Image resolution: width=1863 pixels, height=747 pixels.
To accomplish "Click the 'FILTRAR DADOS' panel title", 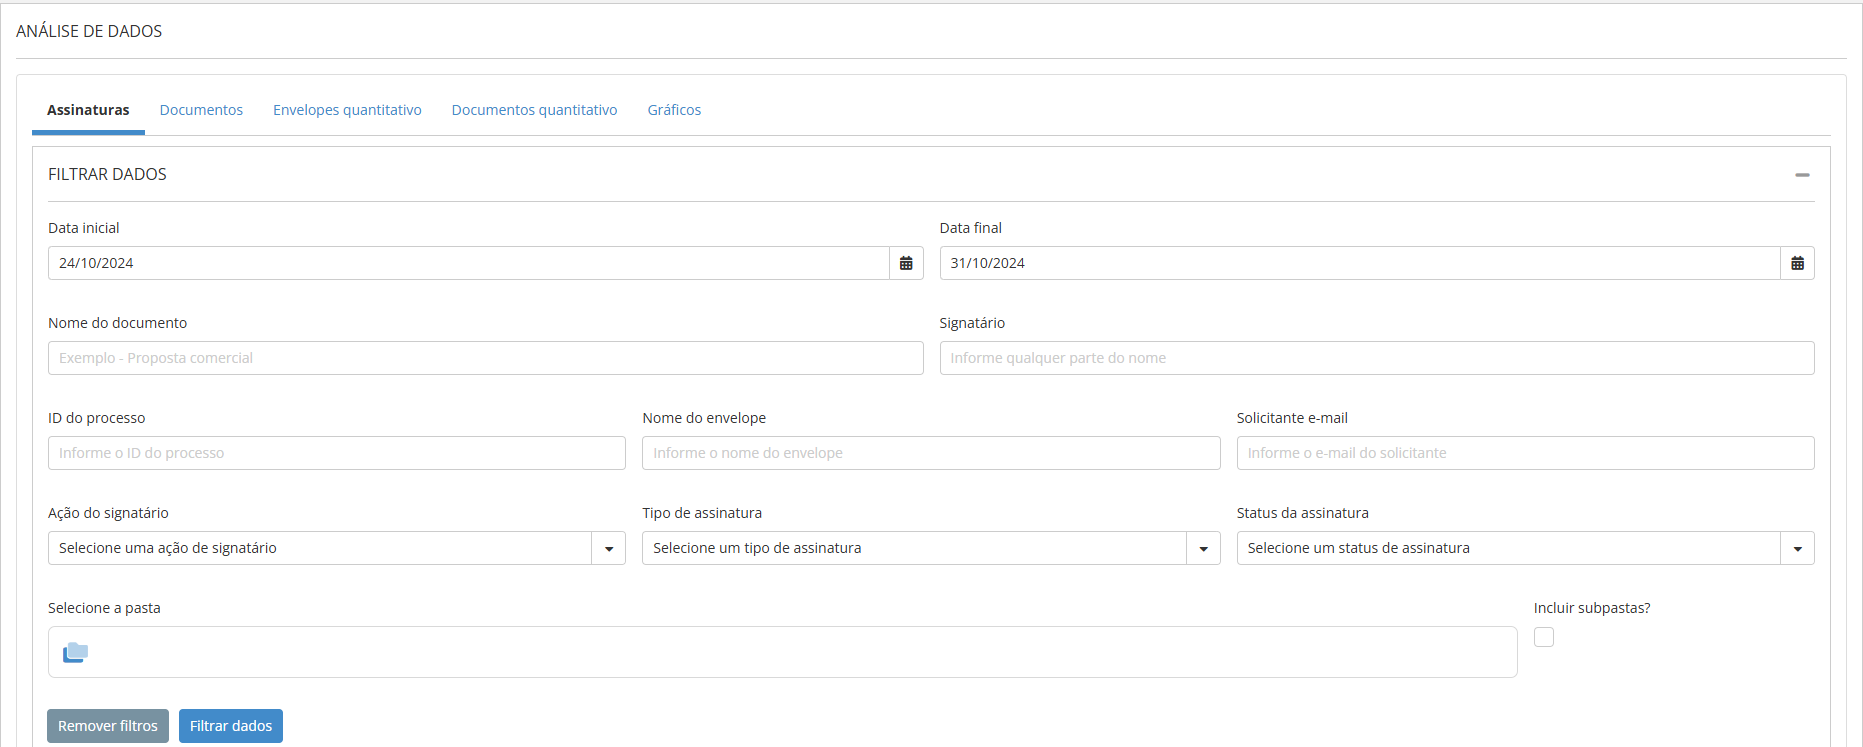I will pyautogui.click(x=107, y=174).
